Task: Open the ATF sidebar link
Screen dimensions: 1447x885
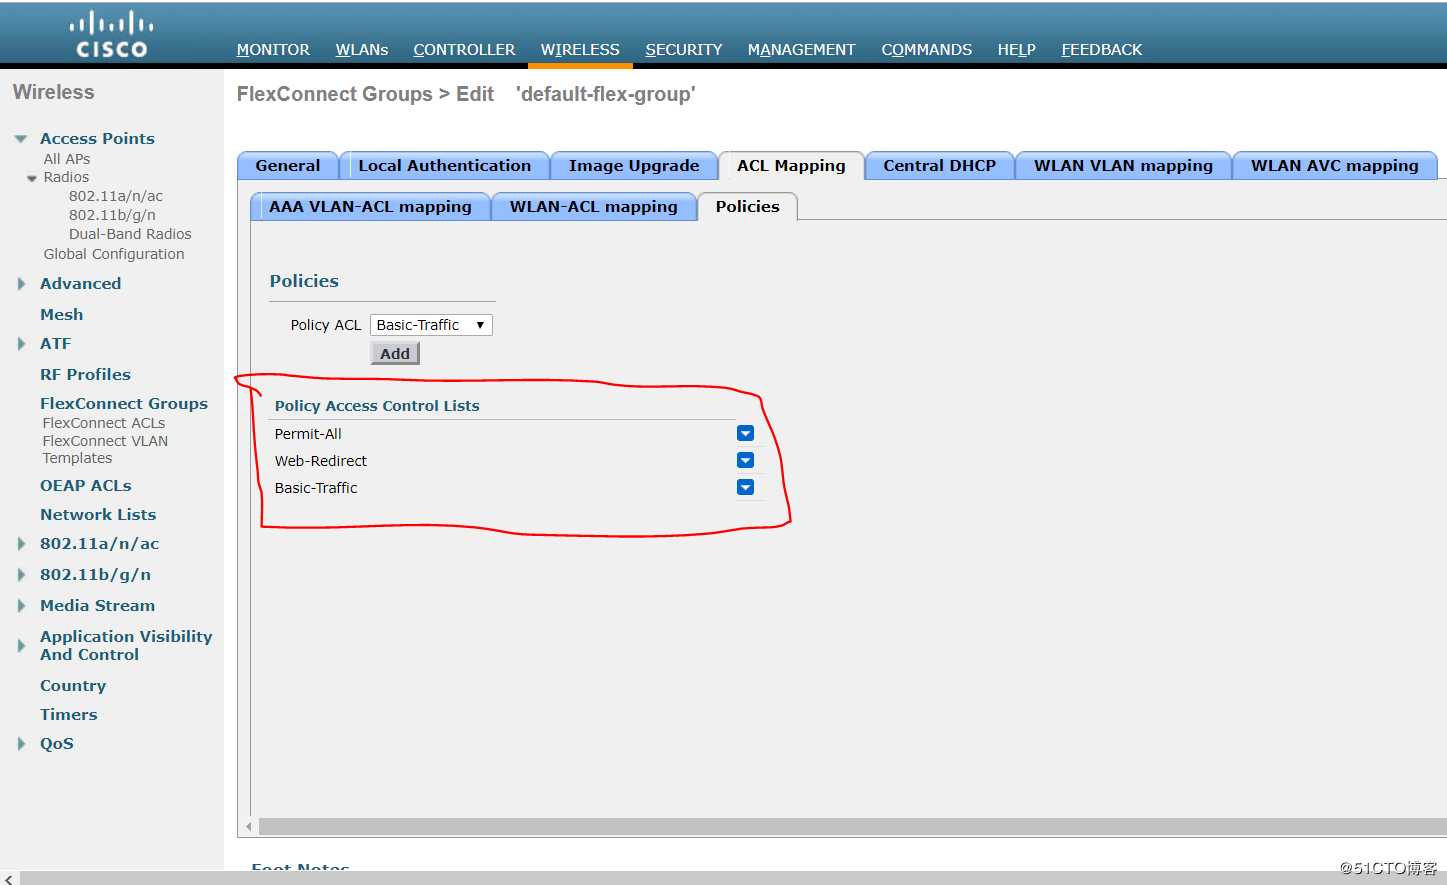Action: [x=55, y=344]
